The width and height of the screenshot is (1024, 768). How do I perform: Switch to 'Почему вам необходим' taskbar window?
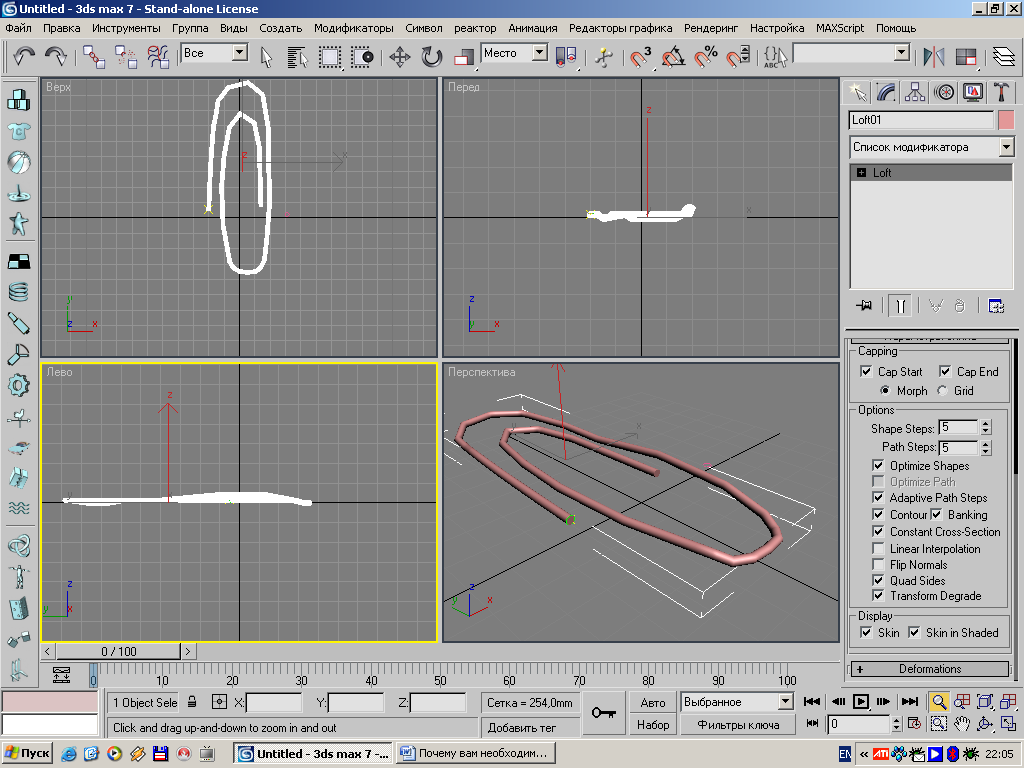476,753
